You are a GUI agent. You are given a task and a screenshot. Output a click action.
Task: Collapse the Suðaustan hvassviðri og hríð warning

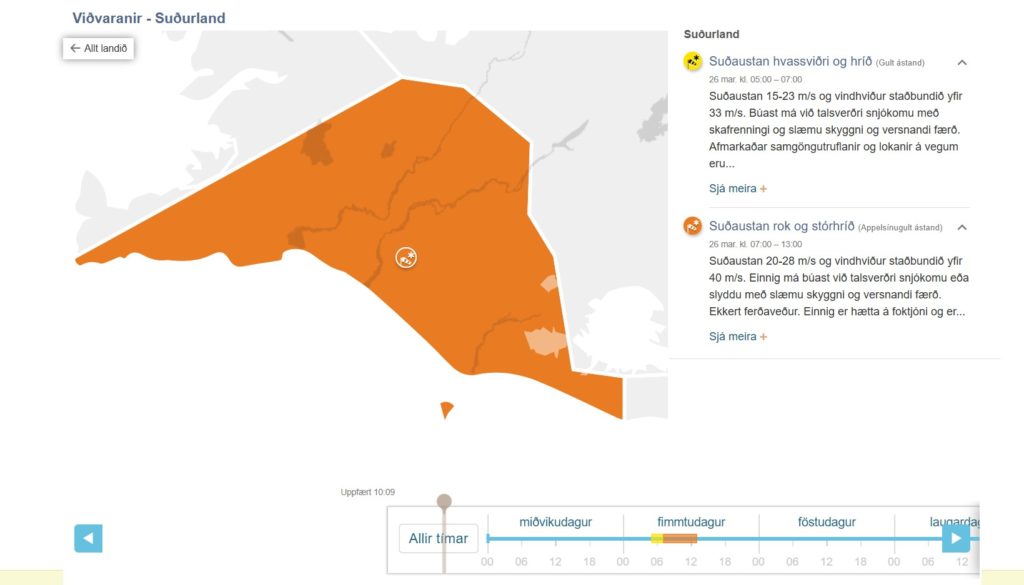pos(962,62)
